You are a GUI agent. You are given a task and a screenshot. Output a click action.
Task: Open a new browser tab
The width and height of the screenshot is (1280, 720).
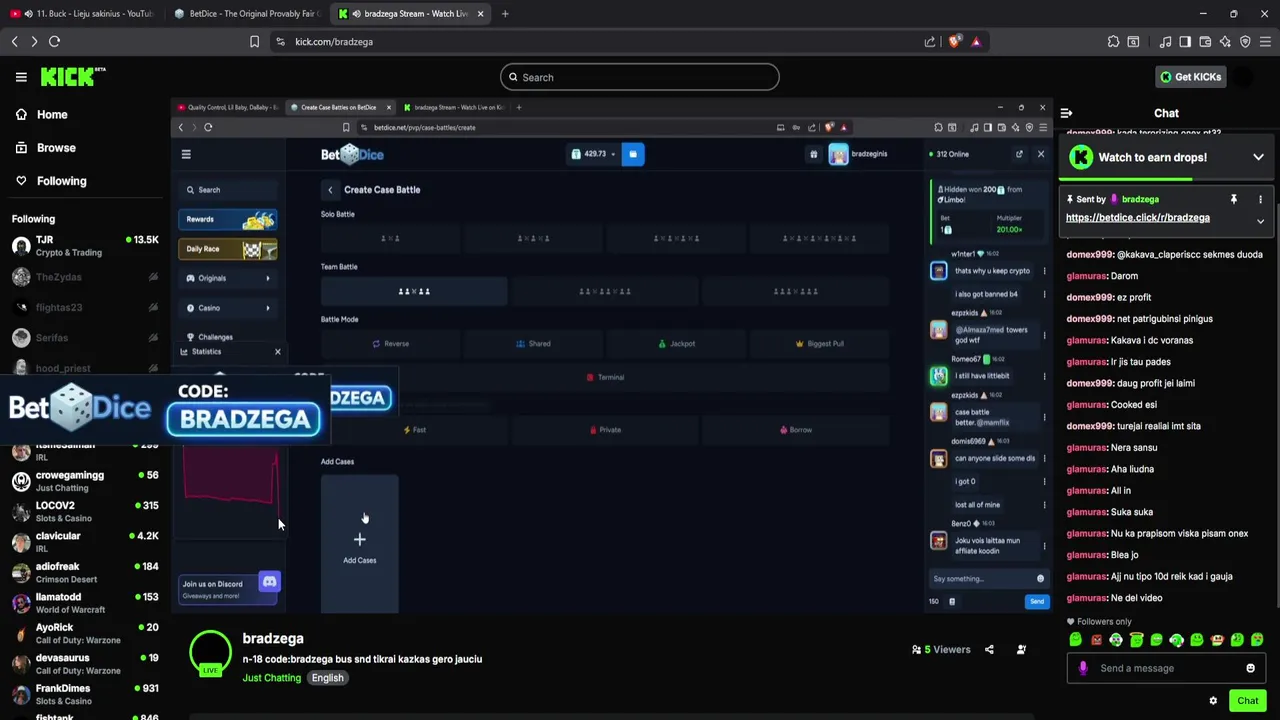tap(505, 14)
